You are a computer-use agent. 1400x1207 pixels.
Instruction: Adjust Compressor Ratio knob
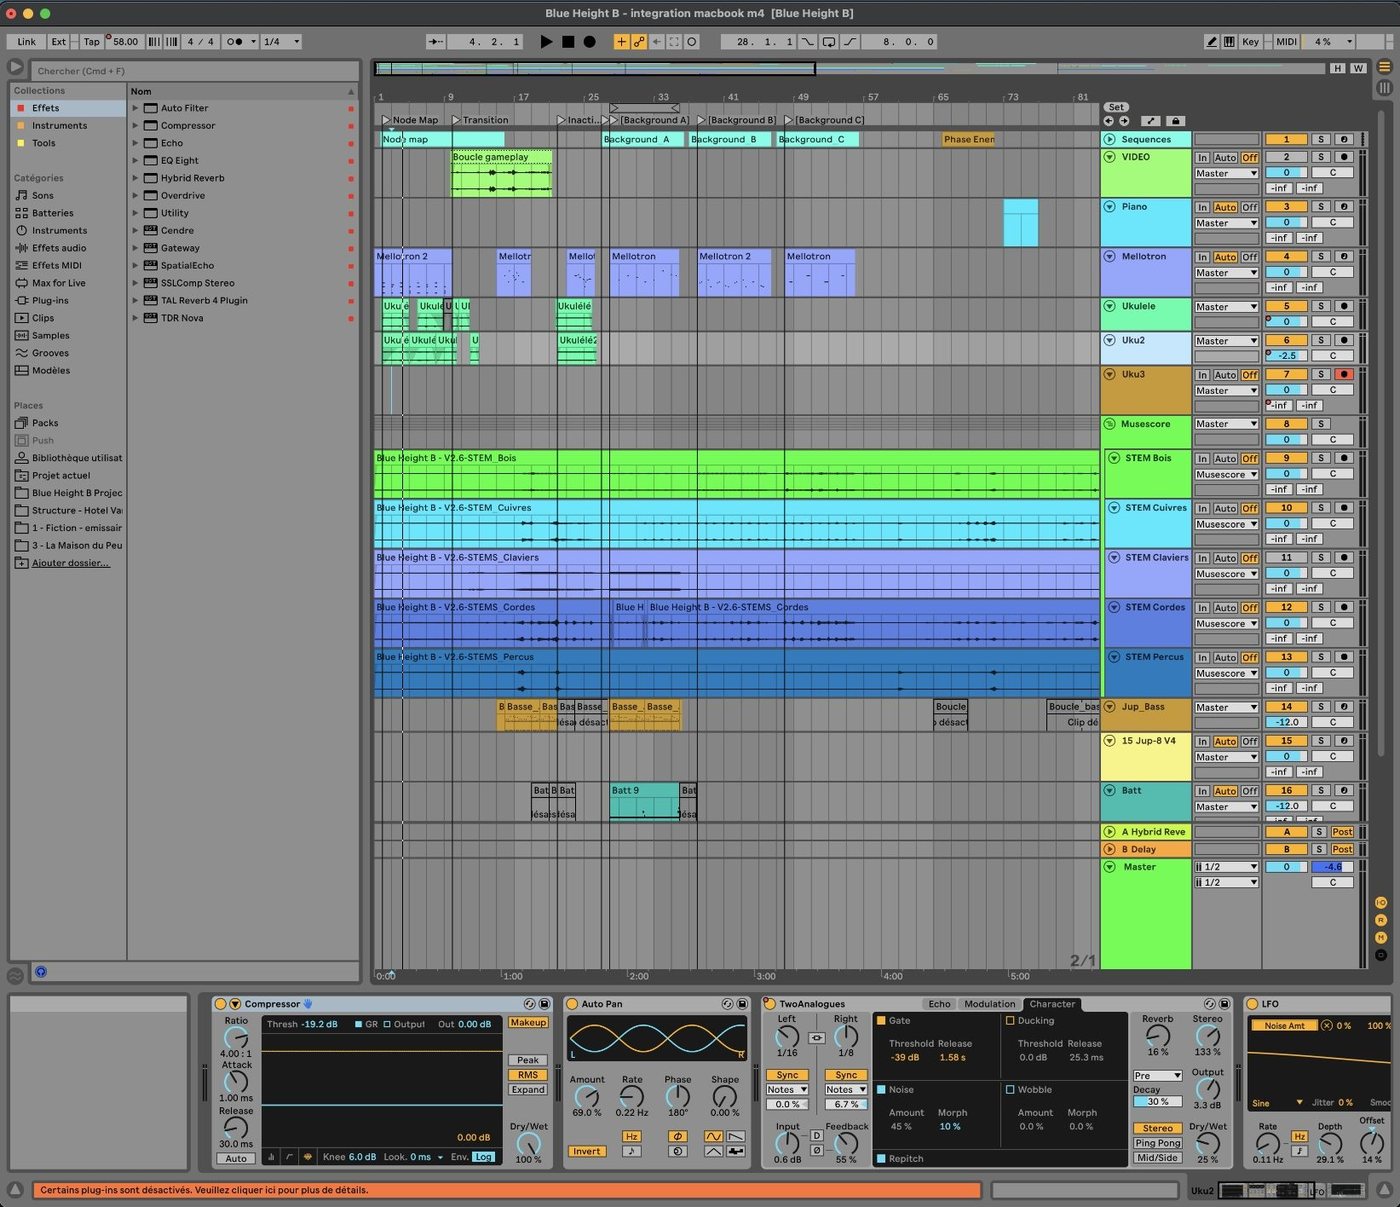coord(236,1038)
